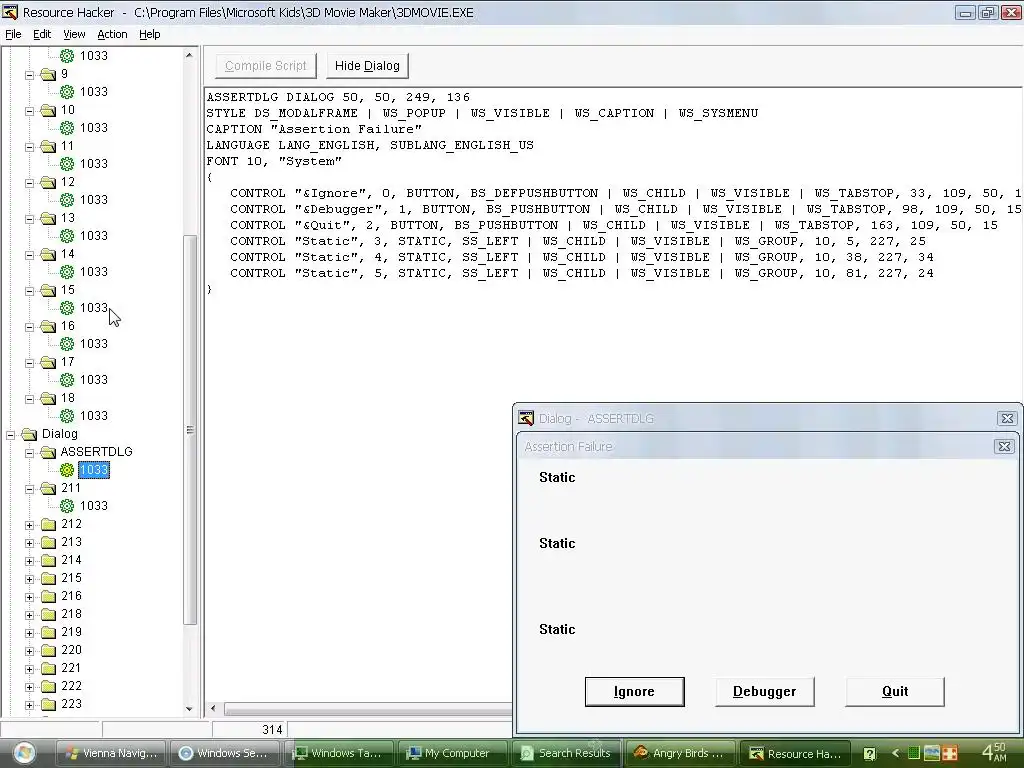
Task: Click the folder icon for 223
Action: [48, 704]
